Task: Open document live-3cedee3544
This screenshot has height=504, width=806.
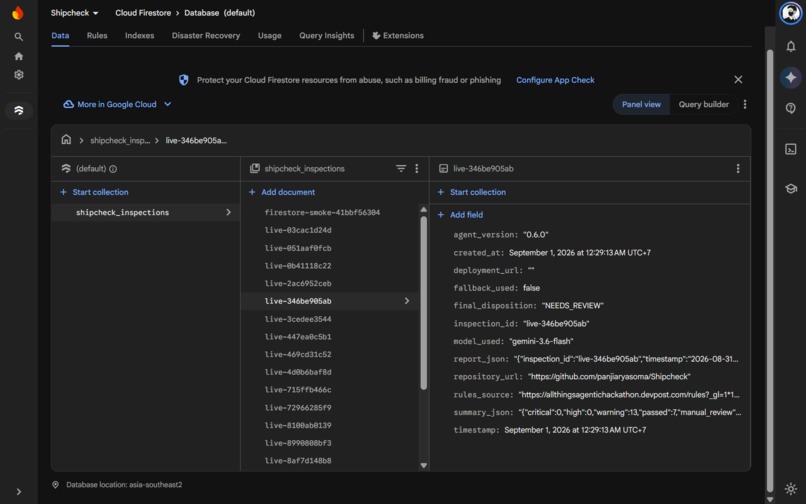Action: [x=298, y=319]
